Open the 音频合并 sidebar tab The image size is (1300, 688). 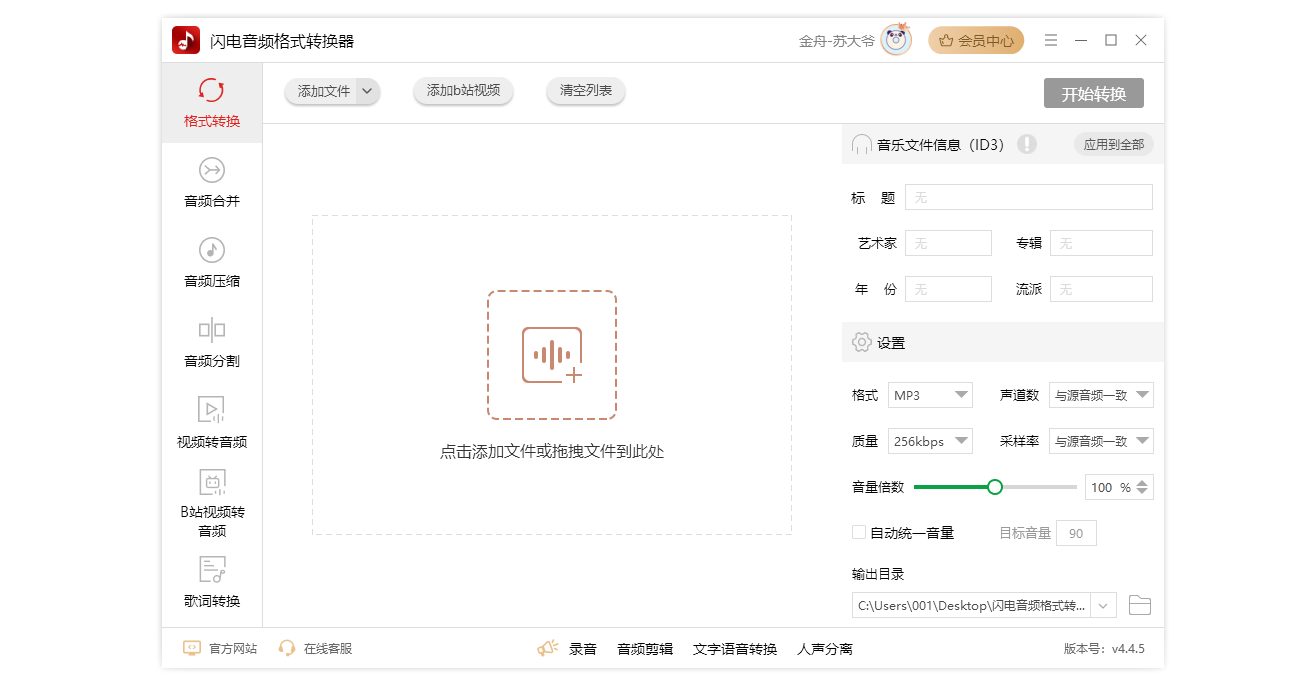point(212,183)
